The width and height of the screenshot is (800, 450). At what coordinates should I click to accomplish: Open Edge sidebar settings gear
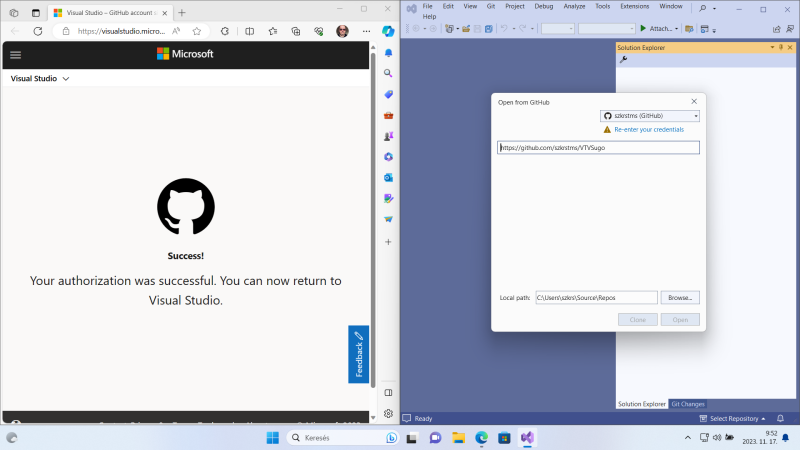[x=388, y=414]
